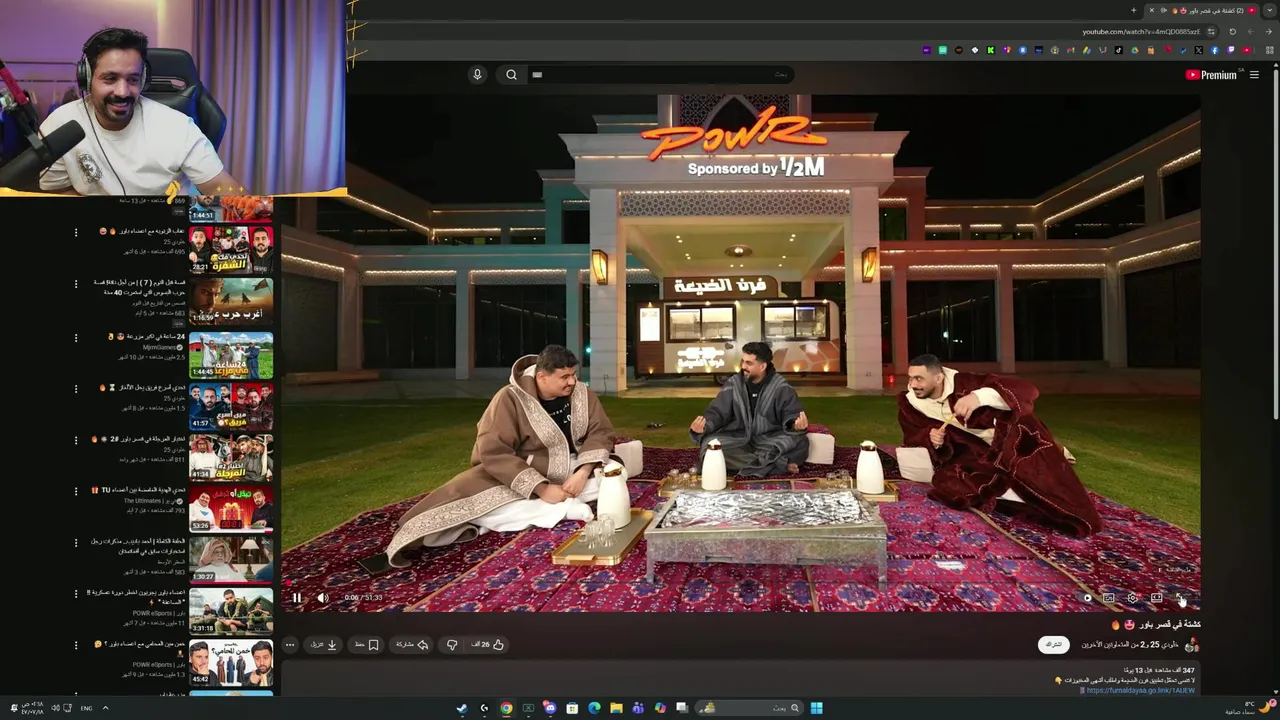Open options menu for 2:31:18 video

tap(76, 593)
